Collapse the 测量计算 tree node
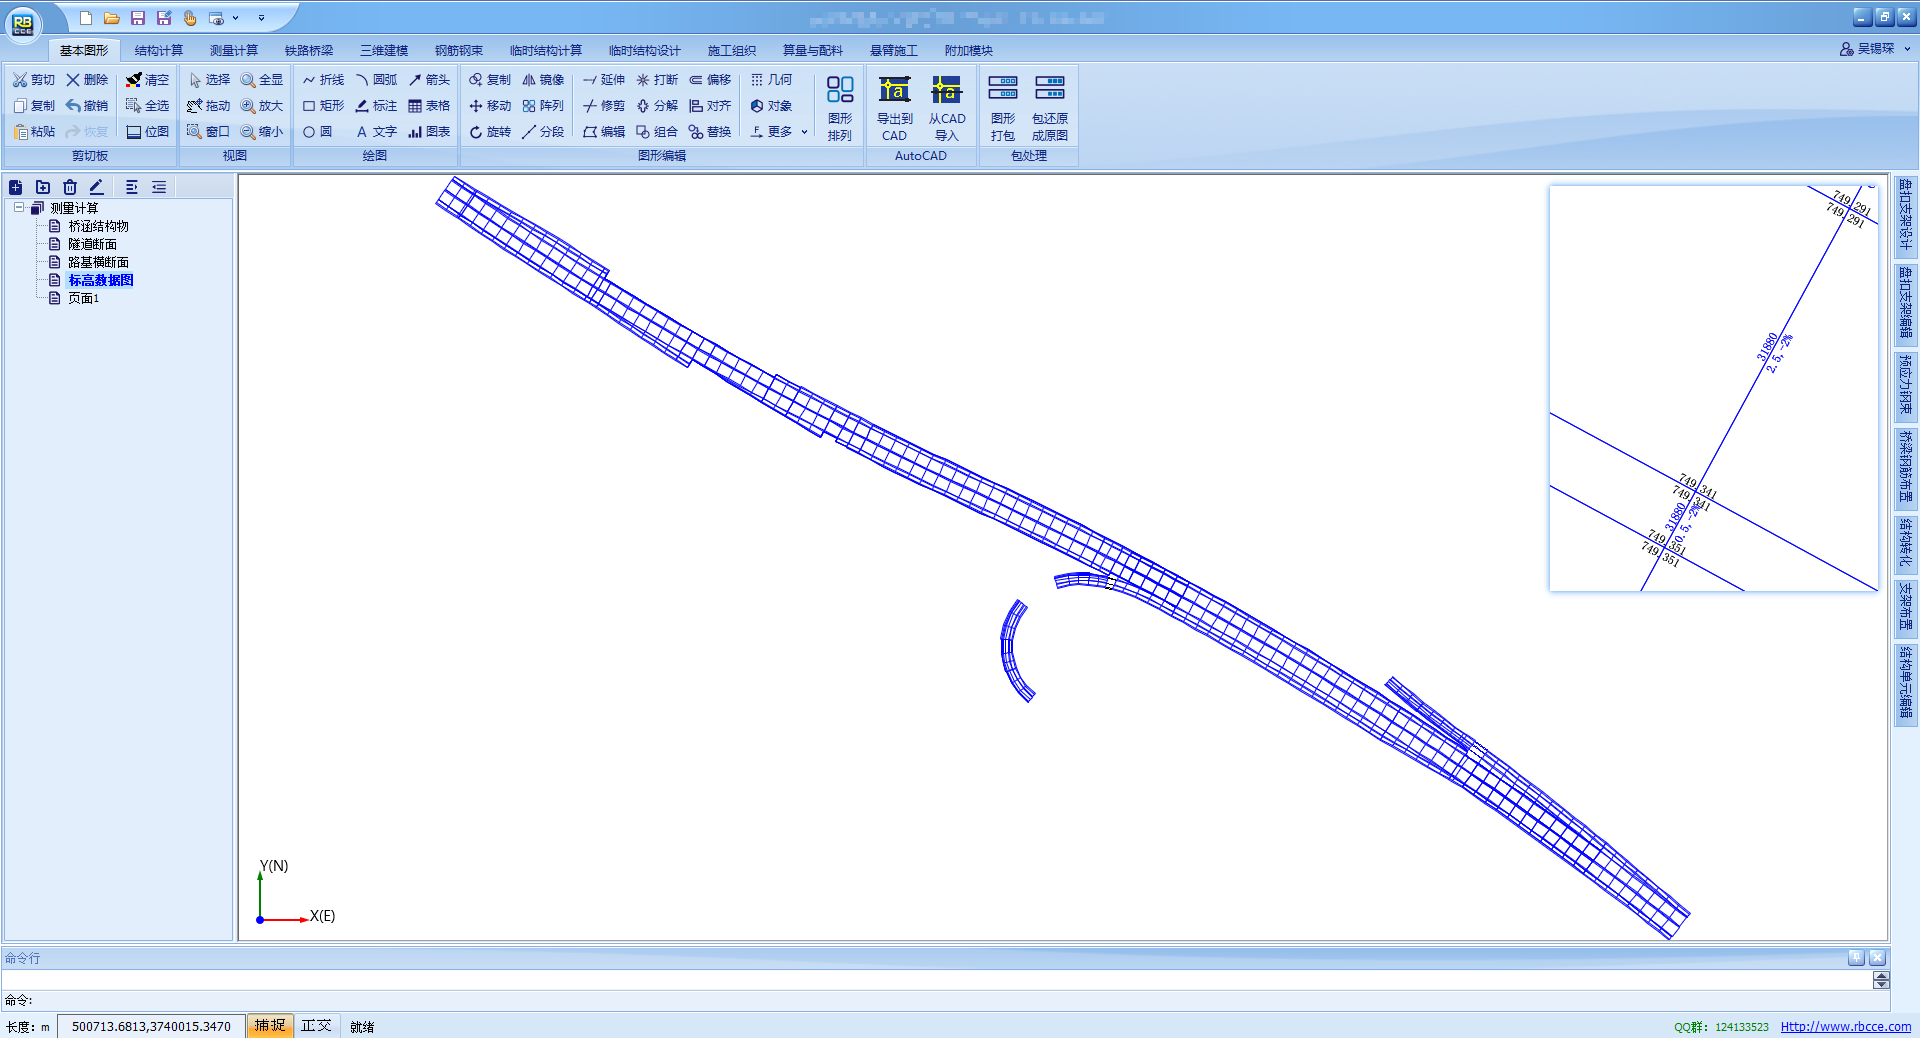The image size is (1920, 1038). tap(19, 208)
